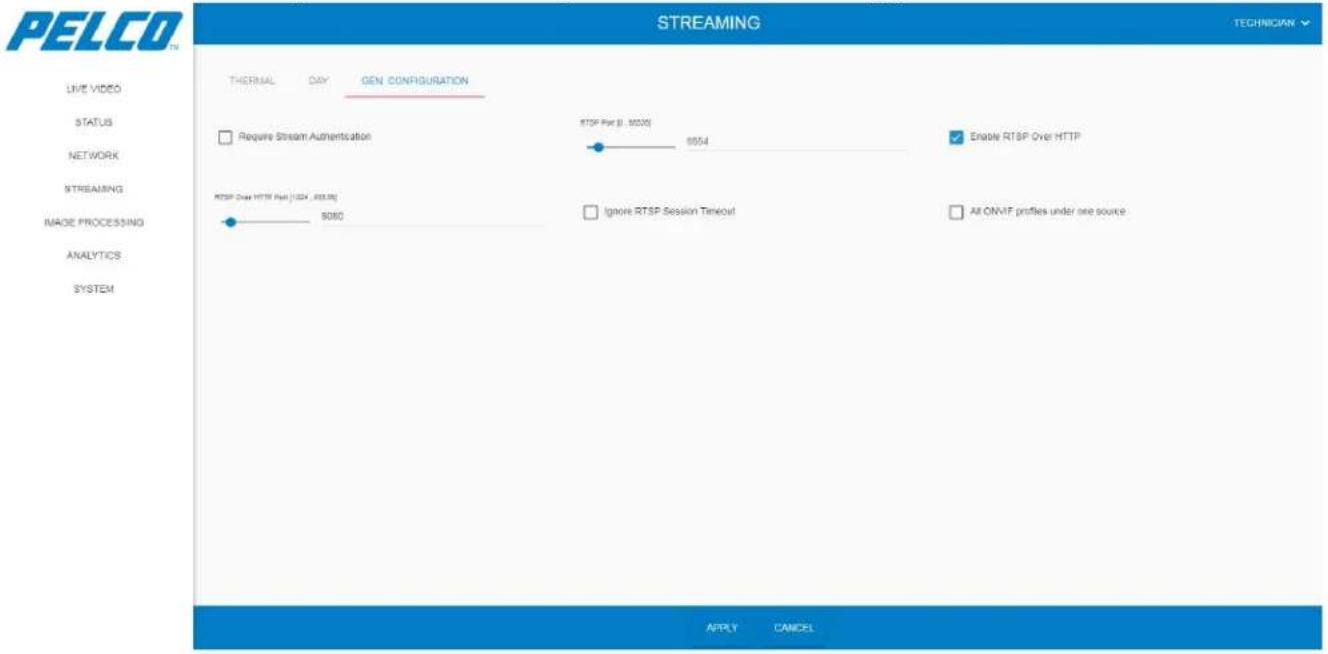Open Analytics section

tap(93, 255)
